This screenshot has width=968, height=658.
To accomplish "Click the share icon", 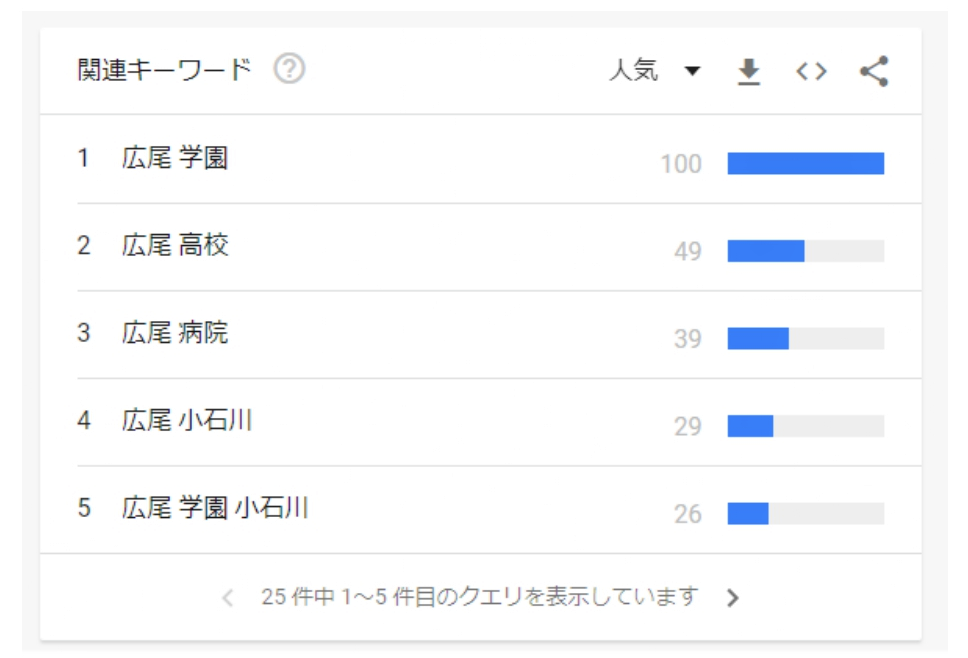I will click(x=874, y=71).
